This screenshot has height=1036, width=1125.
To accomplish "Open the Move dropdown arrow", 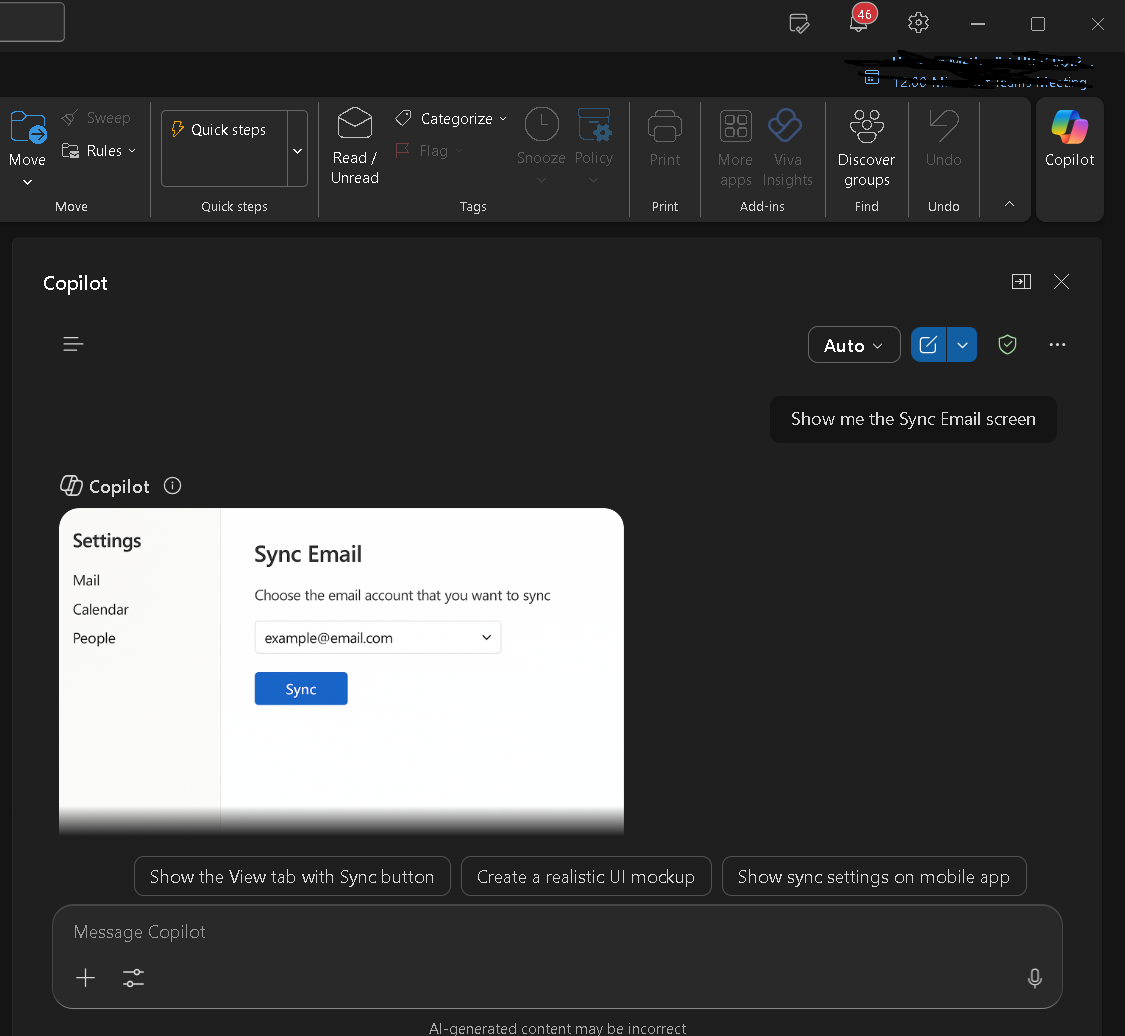I will (27, 182).
